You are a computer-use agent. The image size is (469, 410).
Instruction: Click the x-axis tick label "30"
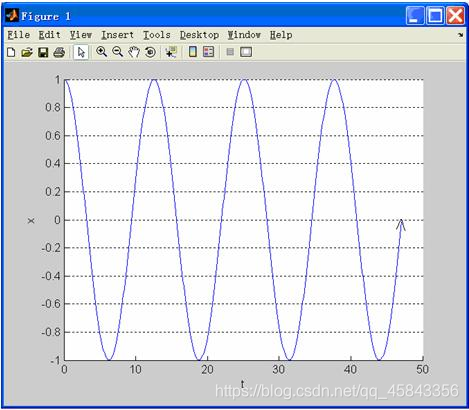pos(279,369)
